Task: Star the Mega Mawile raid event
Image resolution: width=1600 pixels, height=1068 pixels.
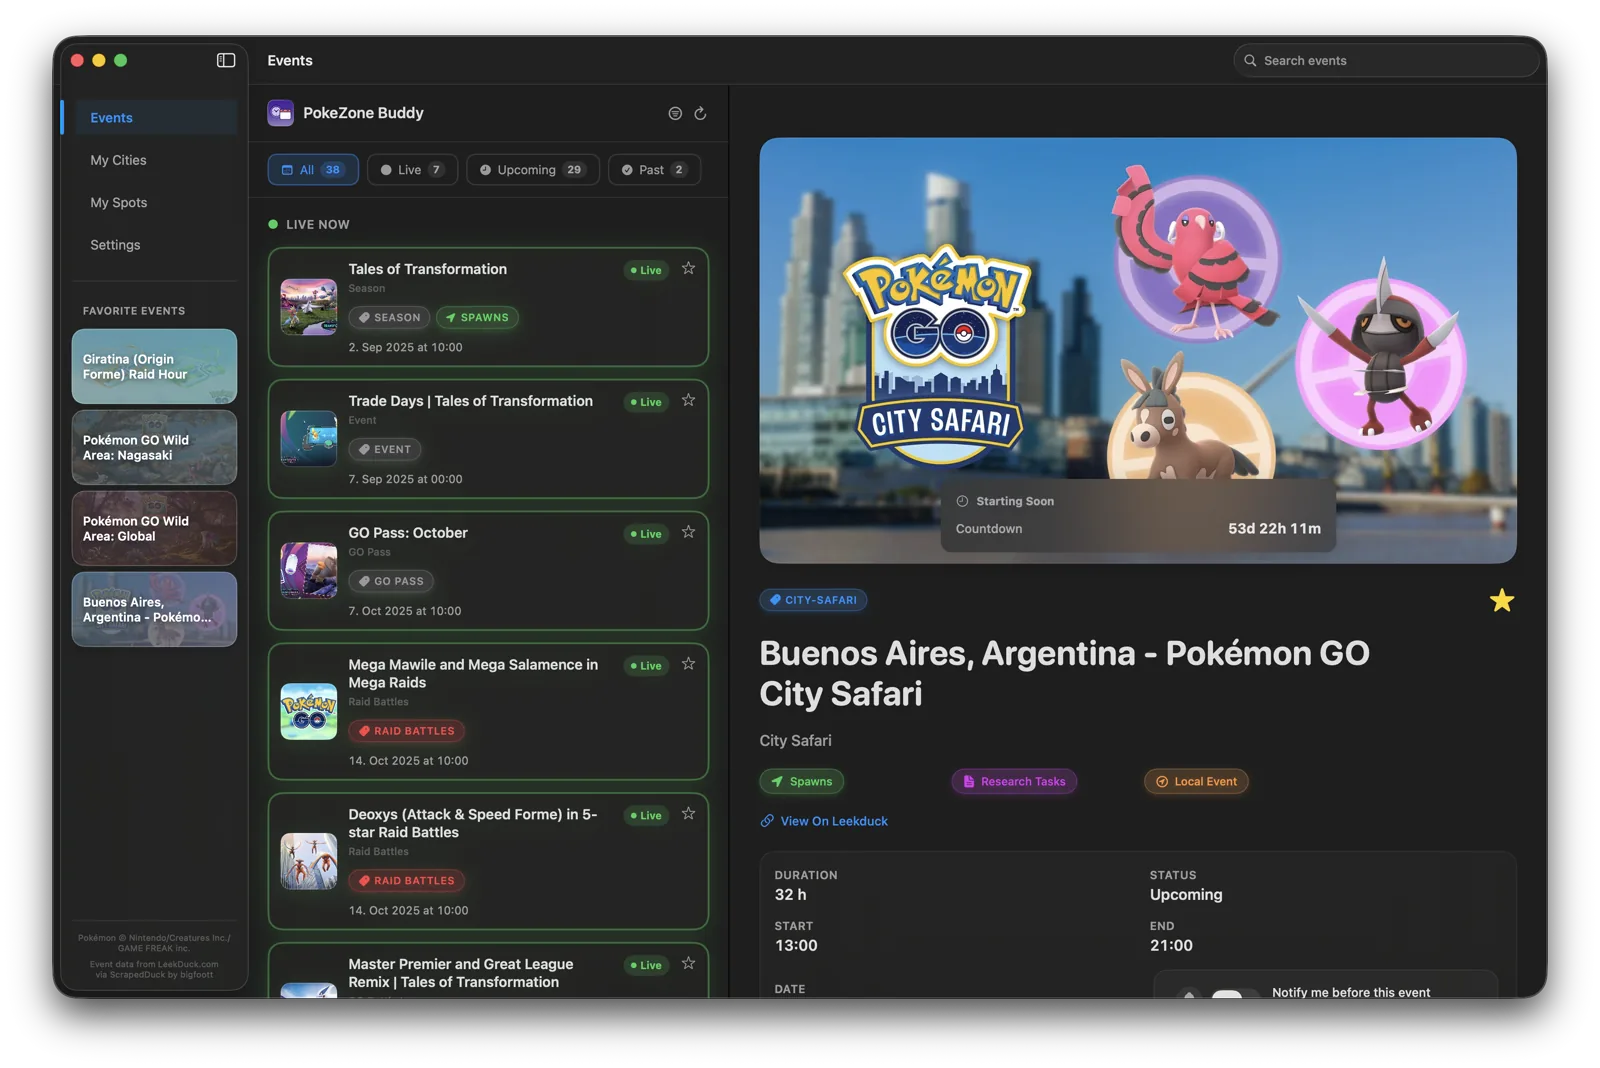Action: pos(688,664)
